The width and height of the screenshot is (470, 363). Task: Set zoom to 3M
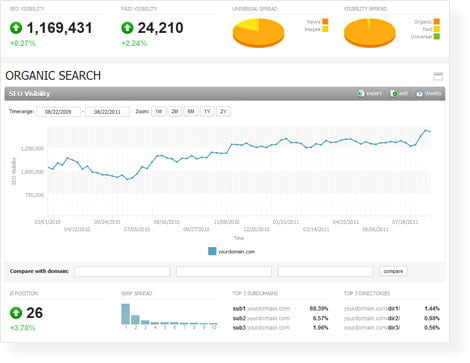click(x=175, y=111)
